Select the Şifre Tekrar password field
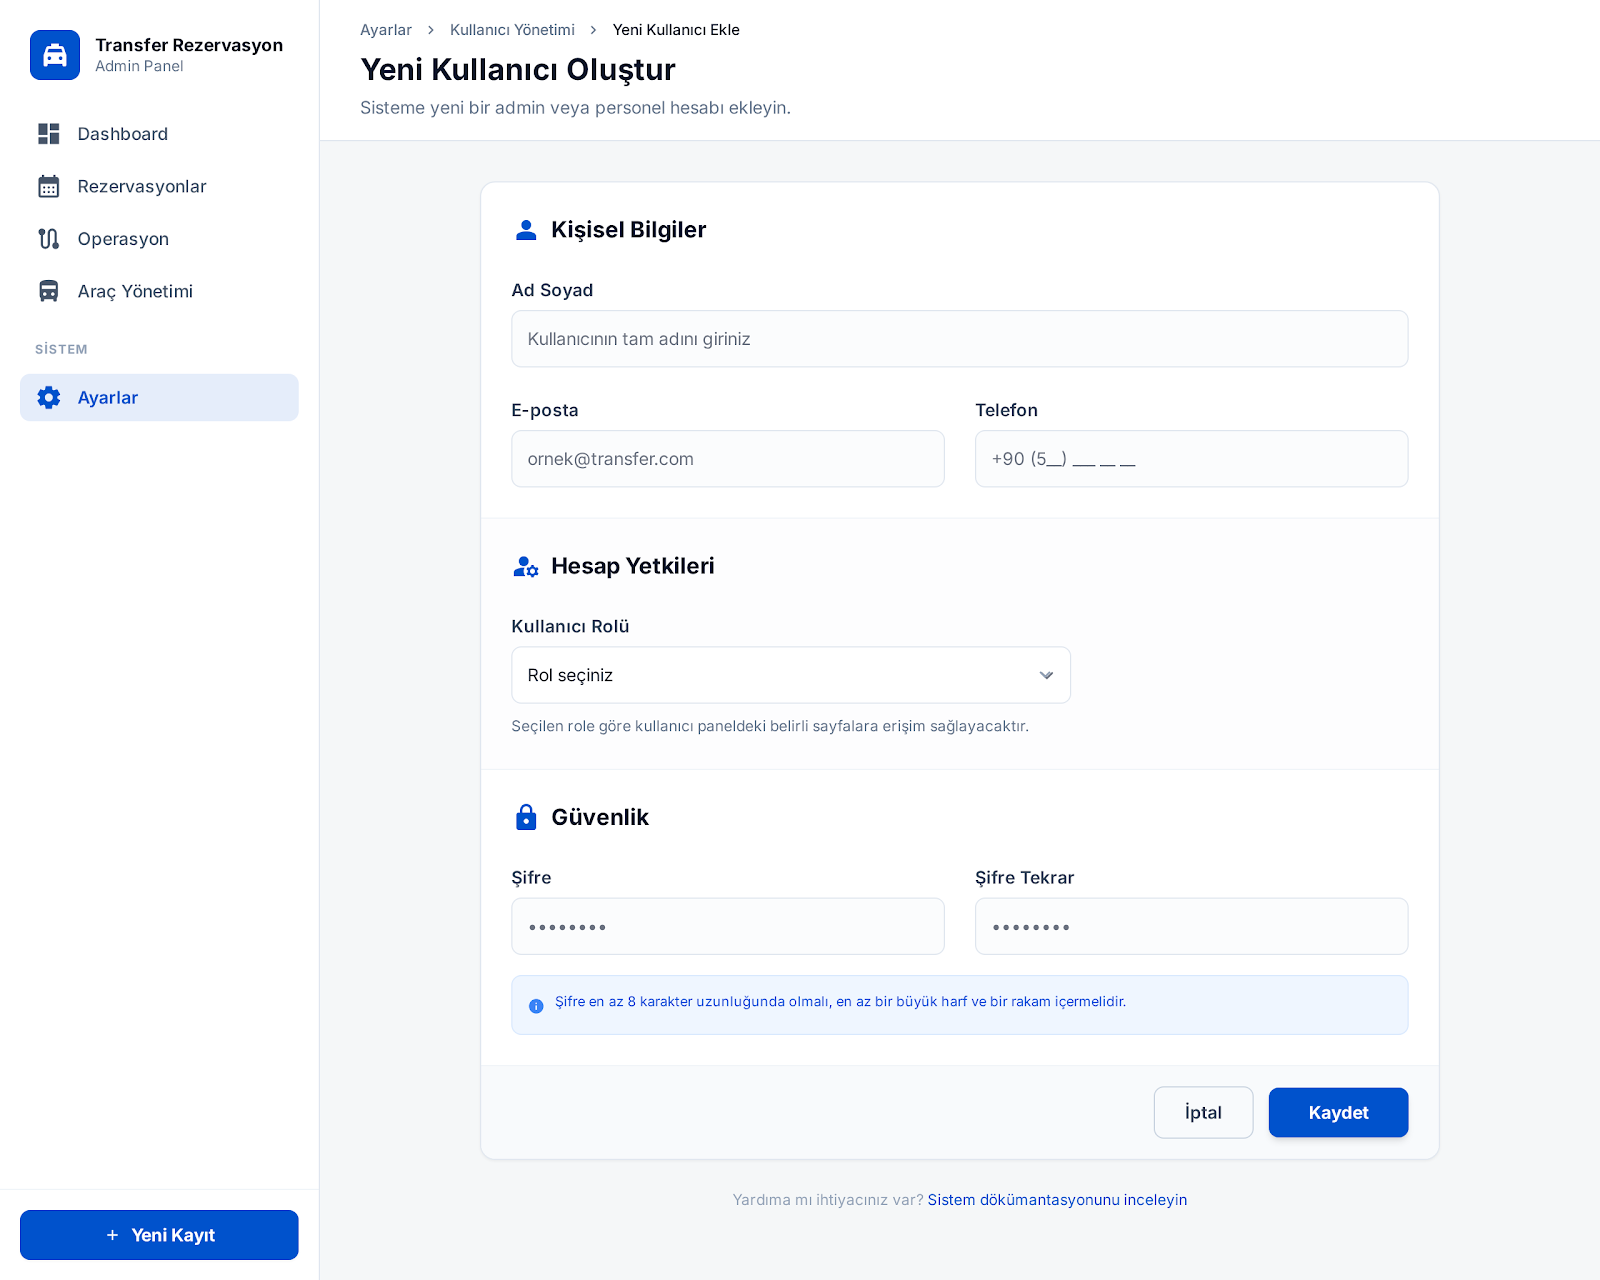 (1191, 926)
